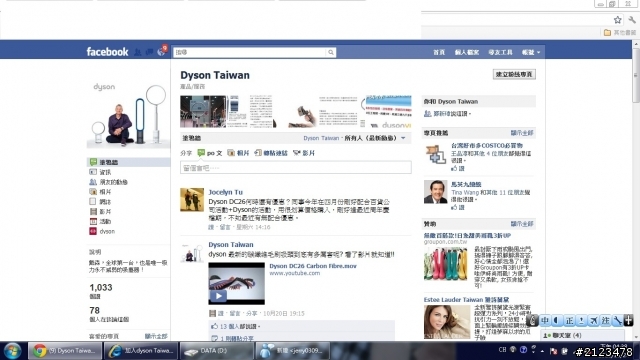Open the recommended page with man's portrait photo

click(435, 192)
